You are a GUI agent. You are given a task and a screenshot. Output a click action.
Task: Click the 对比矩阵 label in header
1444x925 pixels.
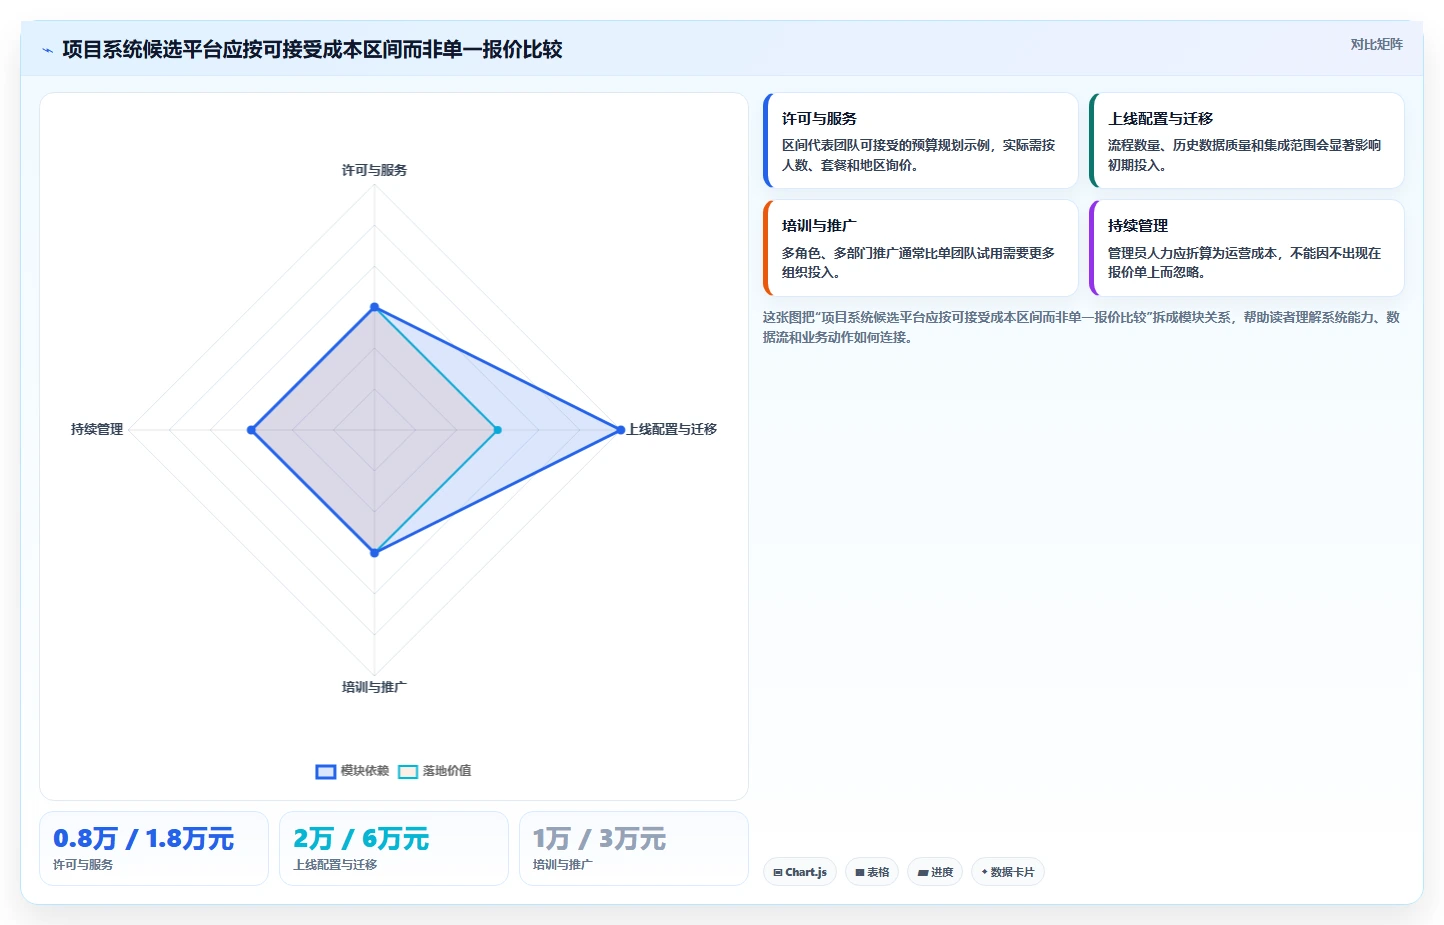pos(1376,44)
